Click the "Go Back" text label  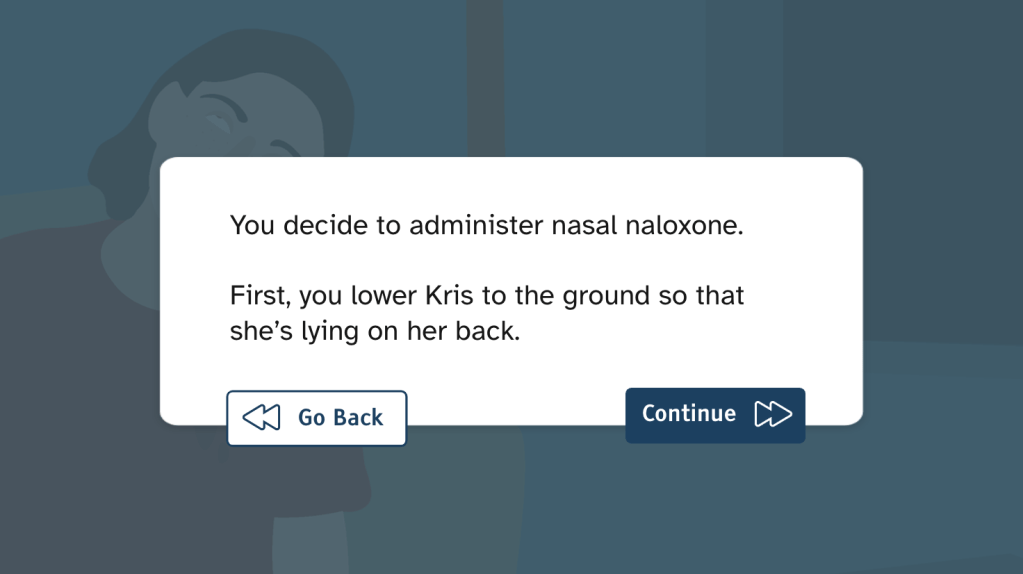click(340, 417)
